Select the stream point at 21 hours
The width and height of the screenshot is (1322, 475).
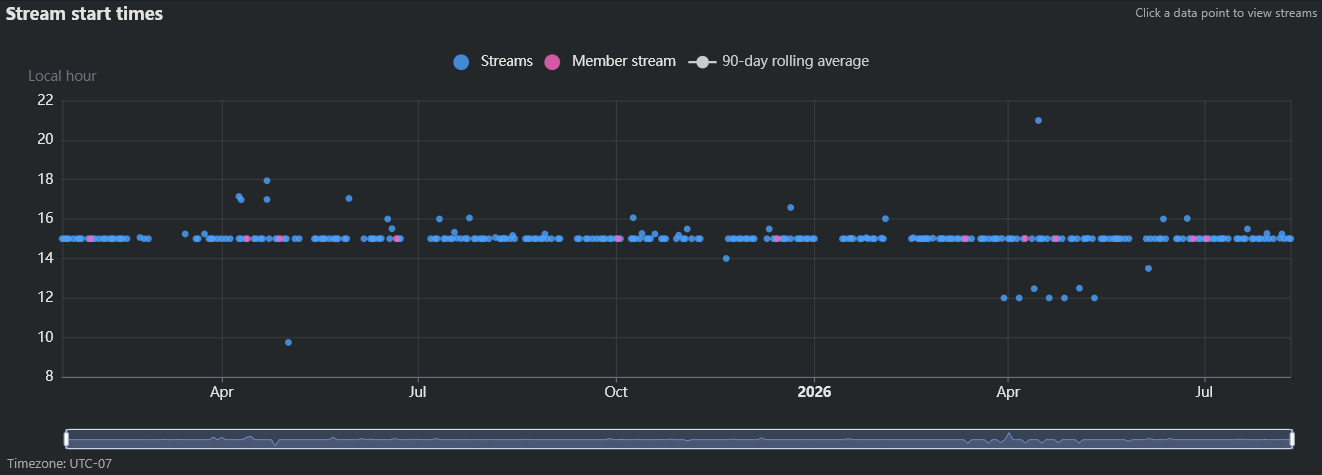[1038, 120]
